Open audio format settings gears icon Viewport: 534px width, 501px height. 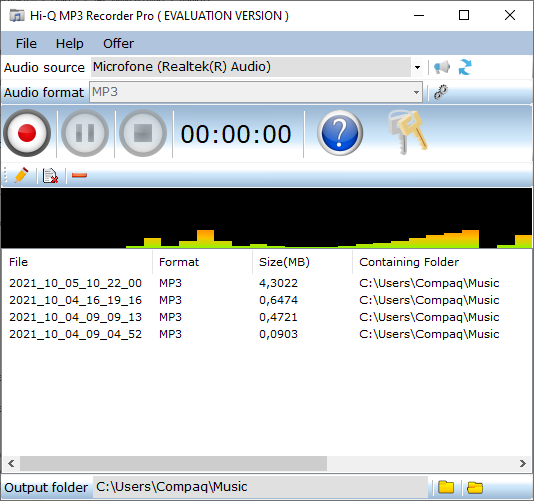tap(441, 92)
